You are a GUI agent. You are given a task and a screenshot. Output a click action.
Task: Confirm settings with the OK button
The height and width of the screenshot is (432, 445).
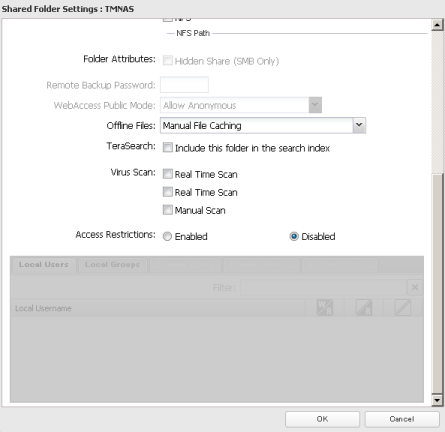coord(322,419)
